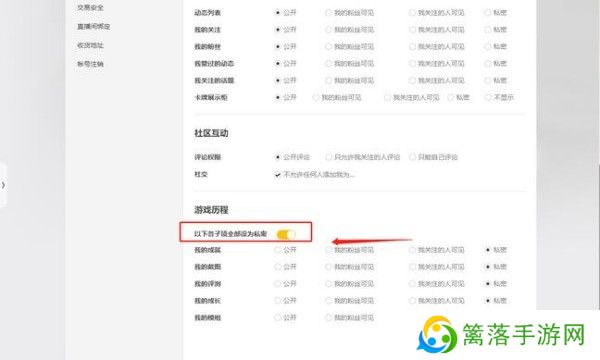Set 我的关注 to 私密
Screen dimensions: 600x360
pyautogui.click(x=488, y=29)
